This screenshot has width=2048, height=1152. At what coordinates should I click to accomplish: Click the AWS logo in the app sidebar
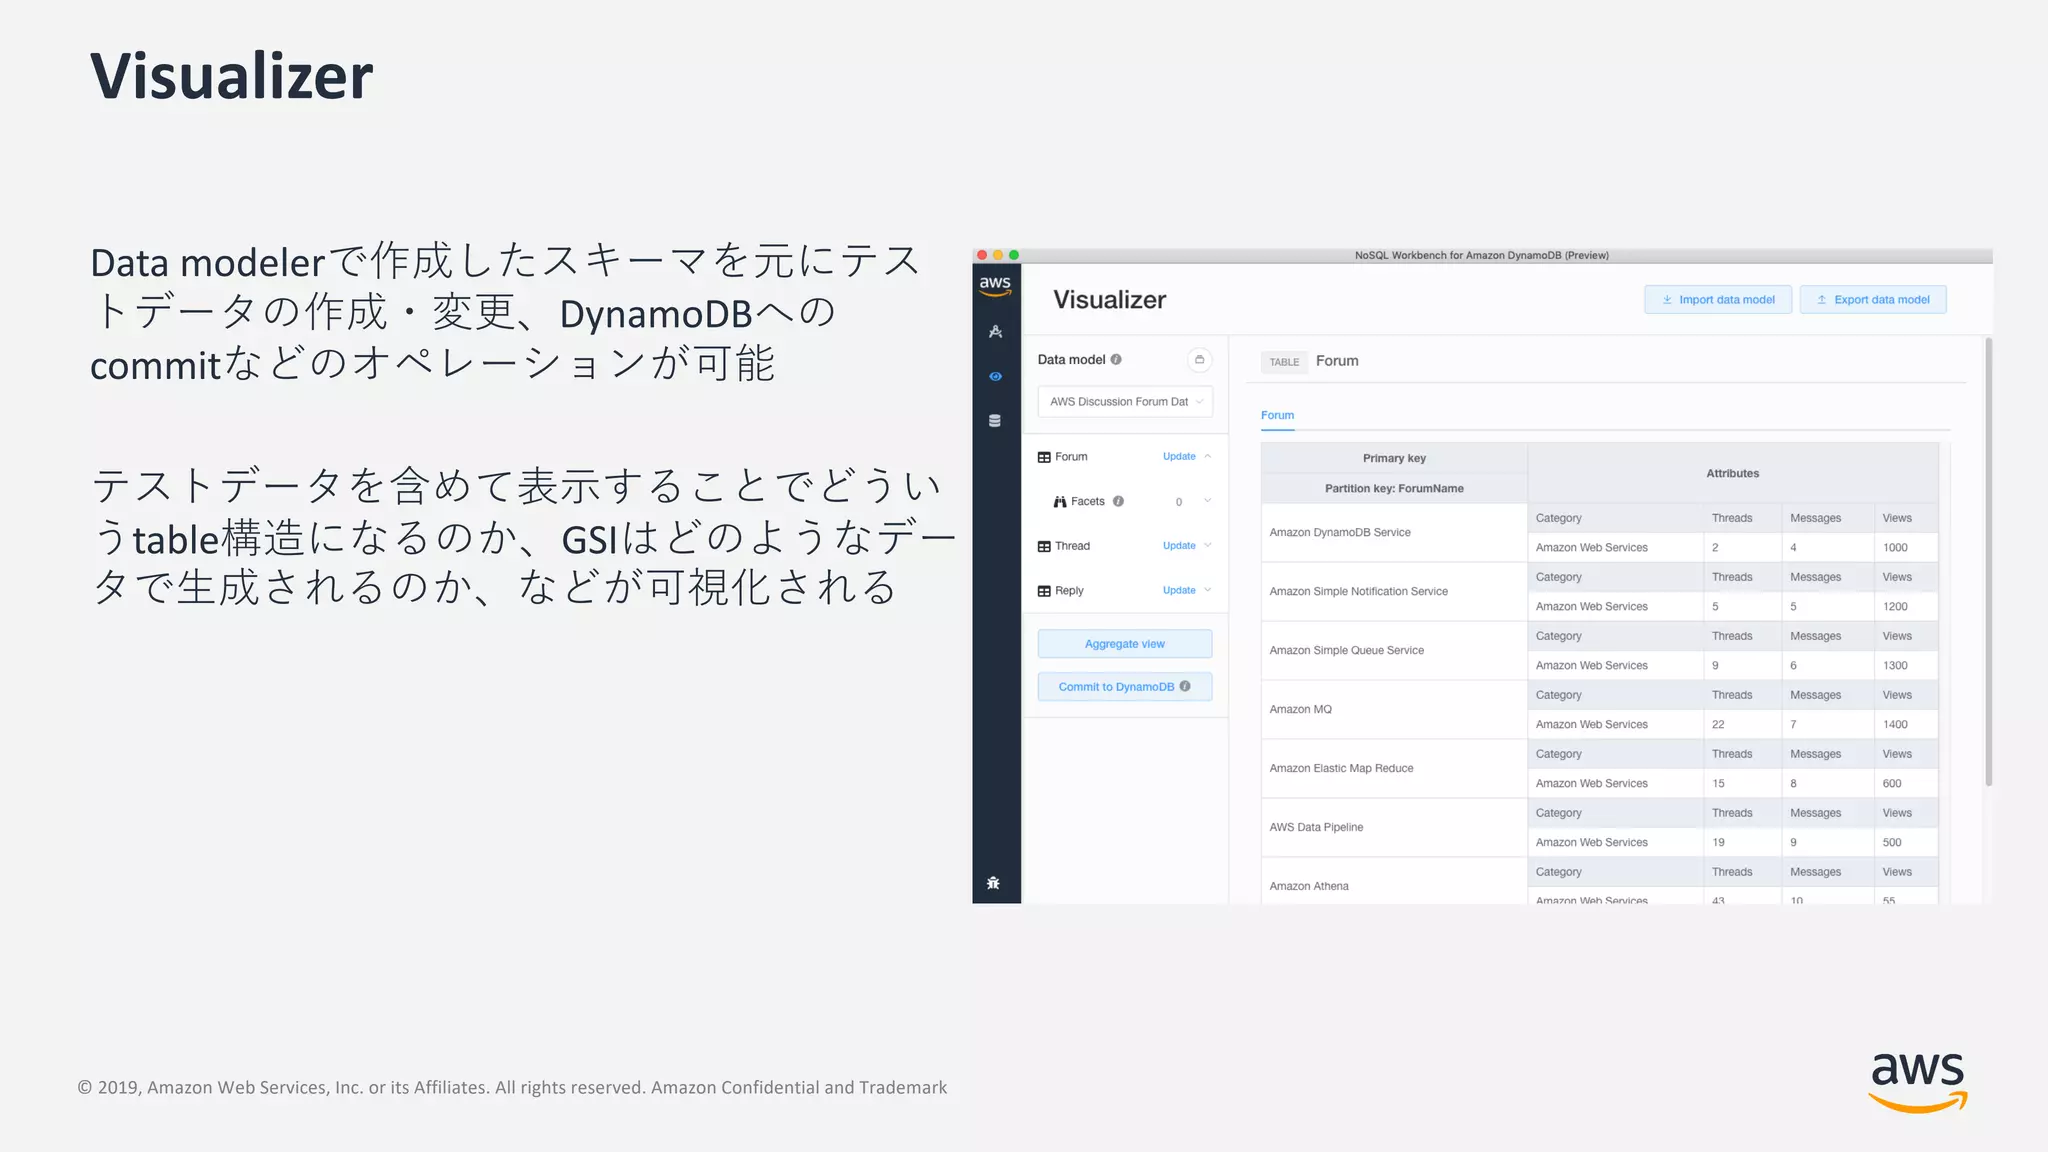[995, 286]
